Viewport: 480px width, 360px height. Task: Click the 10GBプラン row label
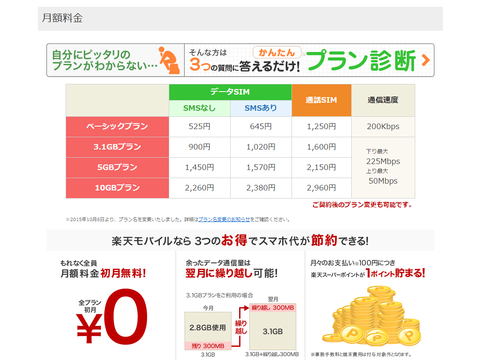click(117, 188)
